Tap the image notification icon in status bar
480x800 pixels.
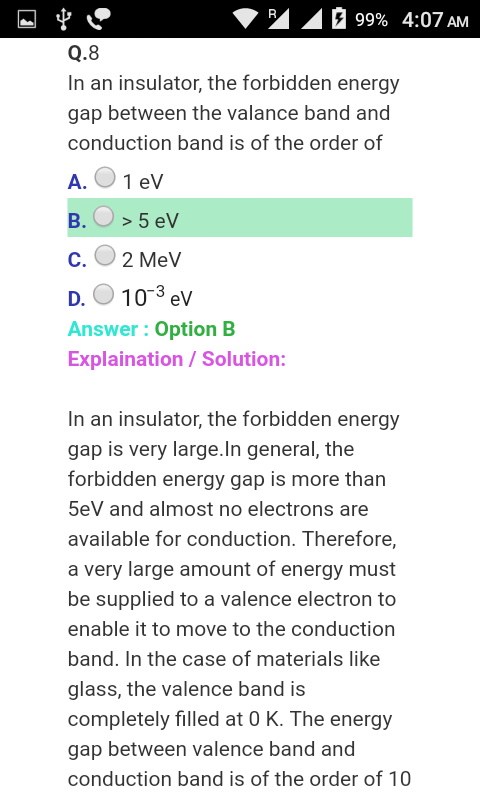(27, 20)
